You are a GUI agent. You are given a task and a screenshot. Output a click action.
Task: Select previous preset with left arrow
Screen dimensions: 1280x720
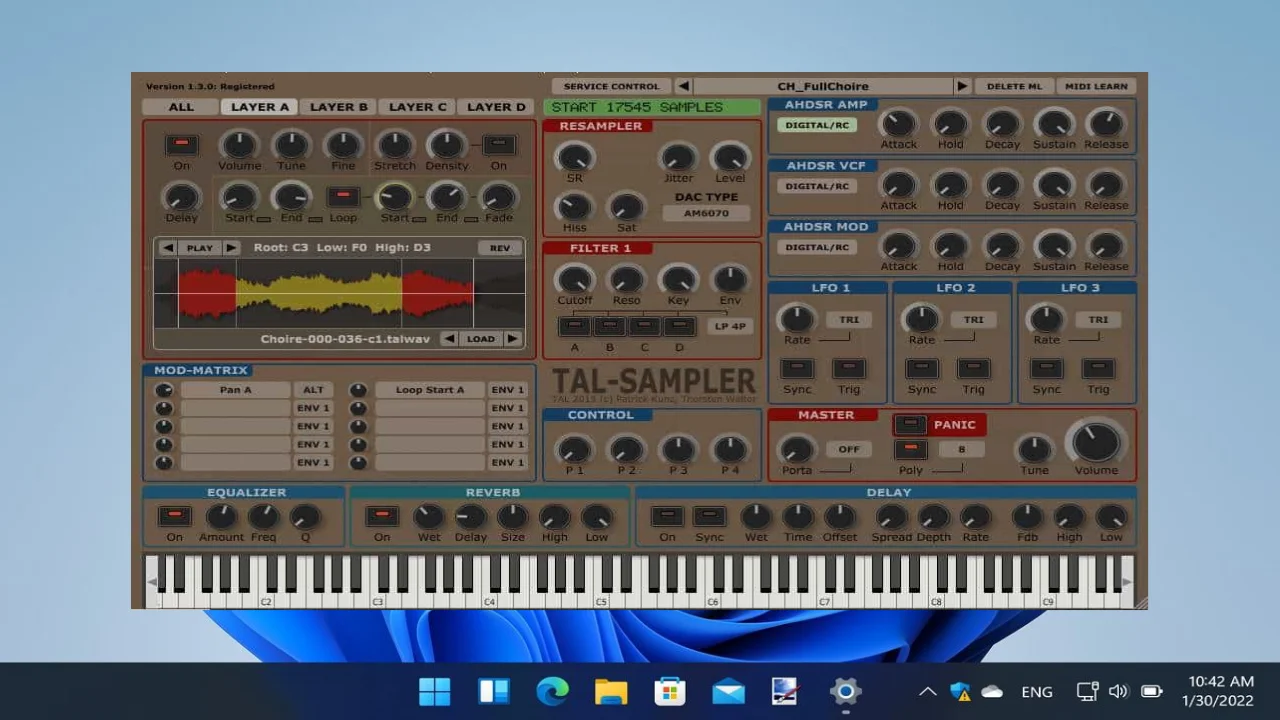[683, 86]
